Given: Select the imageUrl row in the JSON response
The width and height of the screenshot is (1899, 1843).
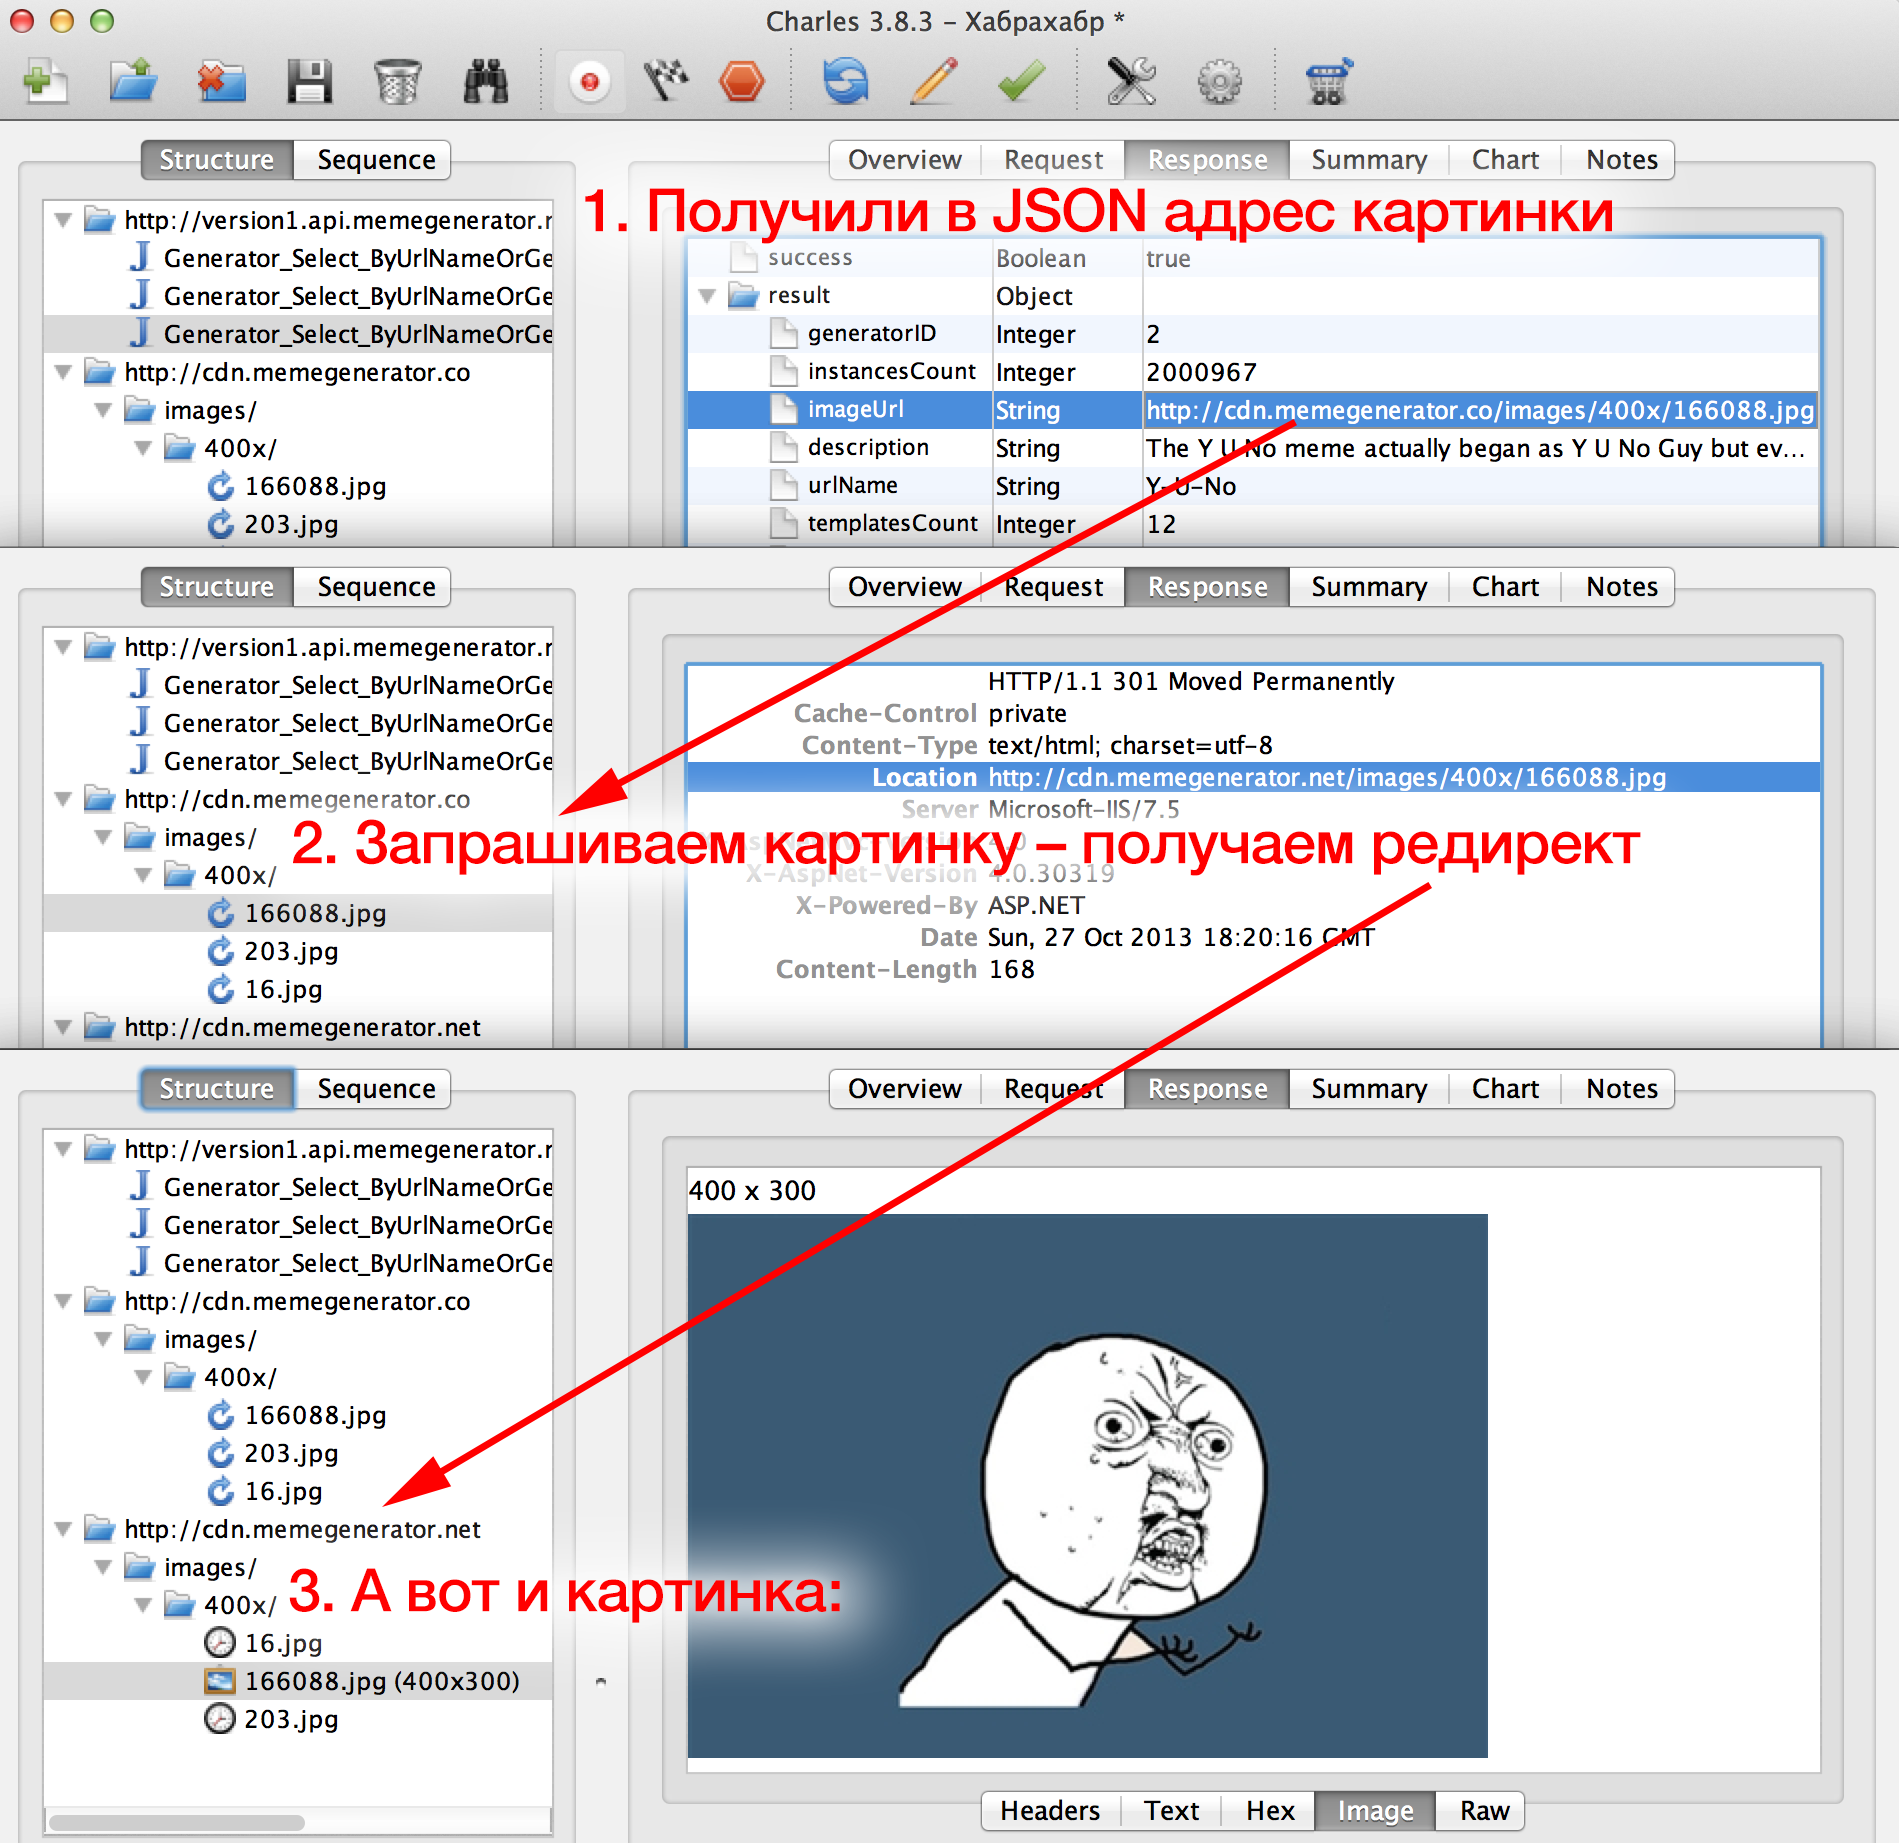Looking at the screenshot, I should coord(856,409).
